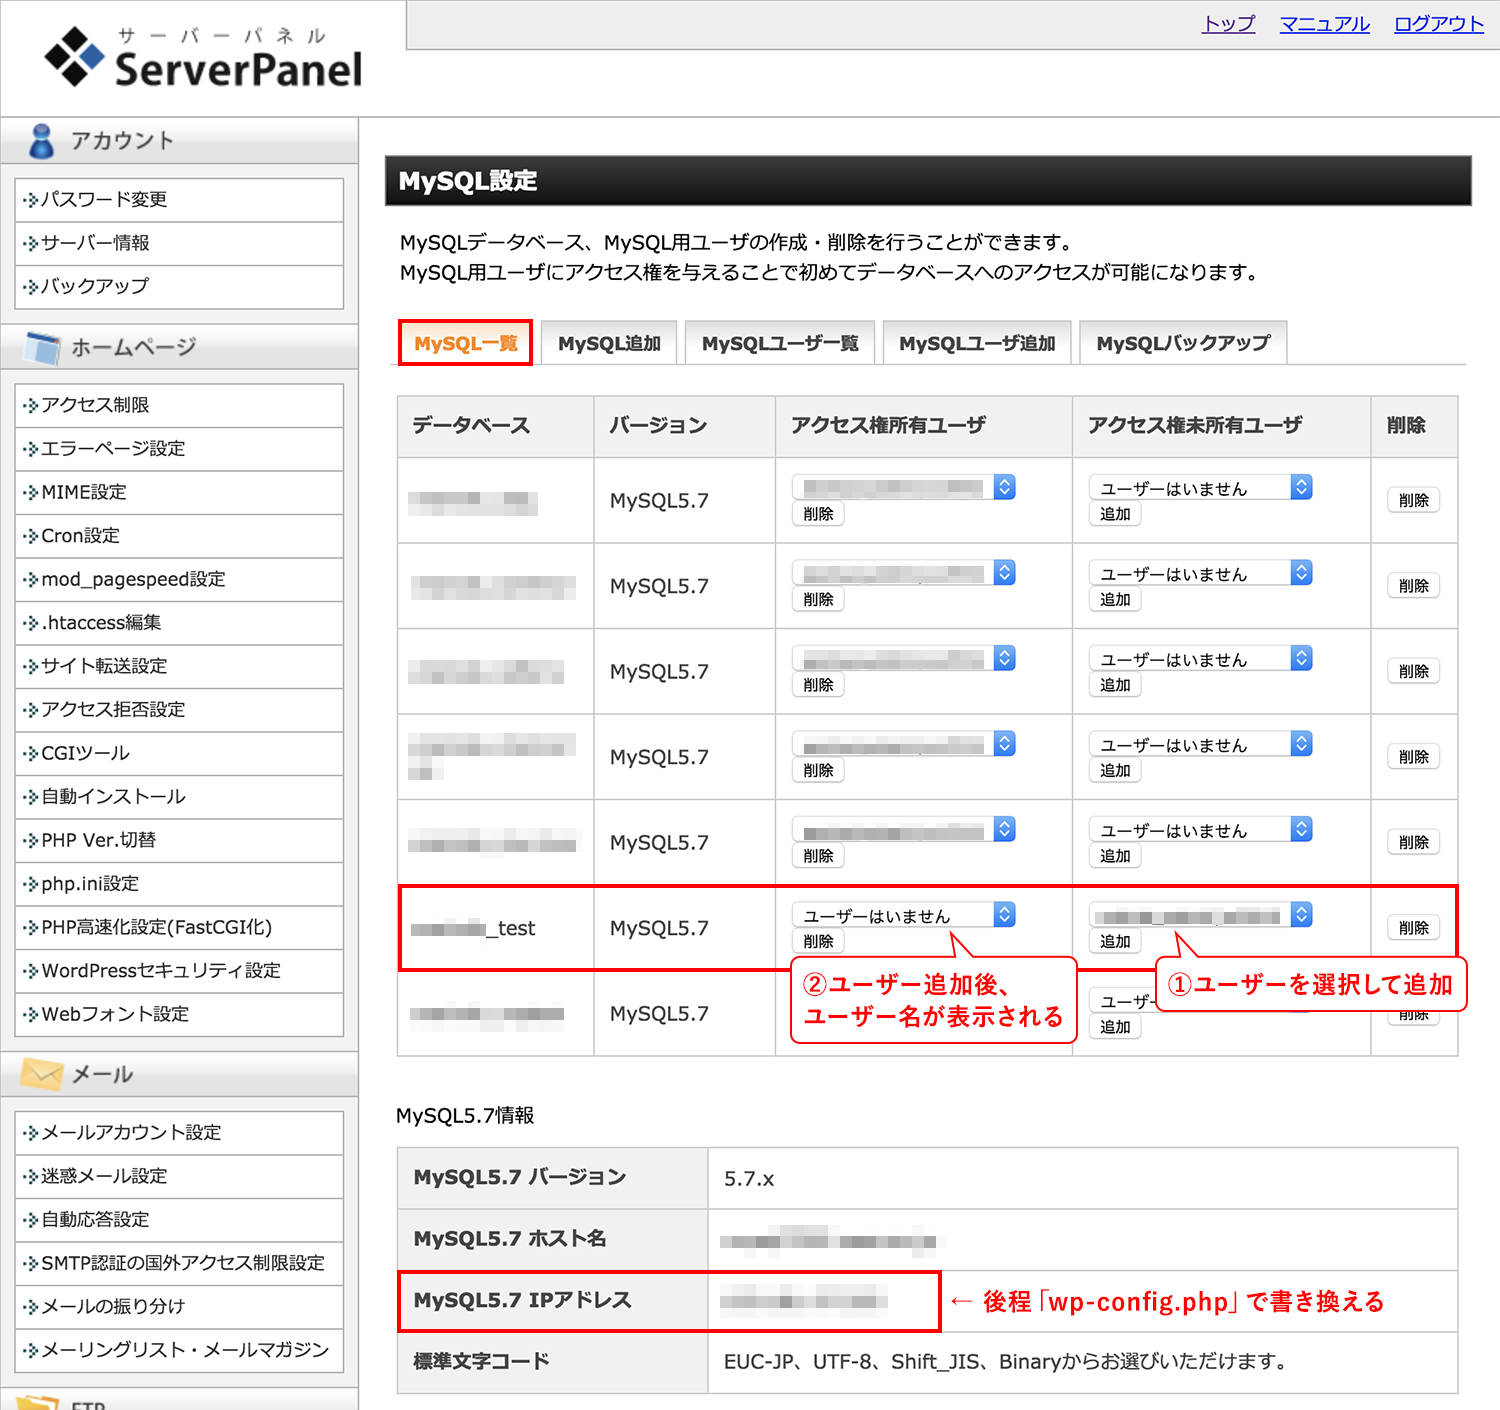Switch to the MySQLユーザ一覧 tab
The image size is (1500, 1410).
click(x=780, y=343)
